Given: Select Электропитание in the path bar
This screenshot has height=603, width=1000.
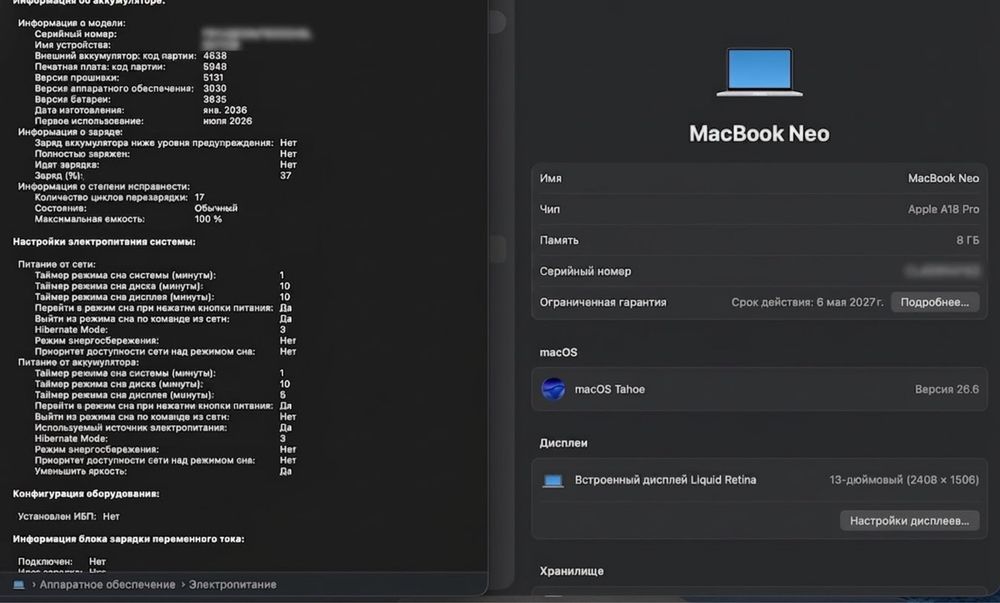Looking at the screenshot, I should point(233,585).
